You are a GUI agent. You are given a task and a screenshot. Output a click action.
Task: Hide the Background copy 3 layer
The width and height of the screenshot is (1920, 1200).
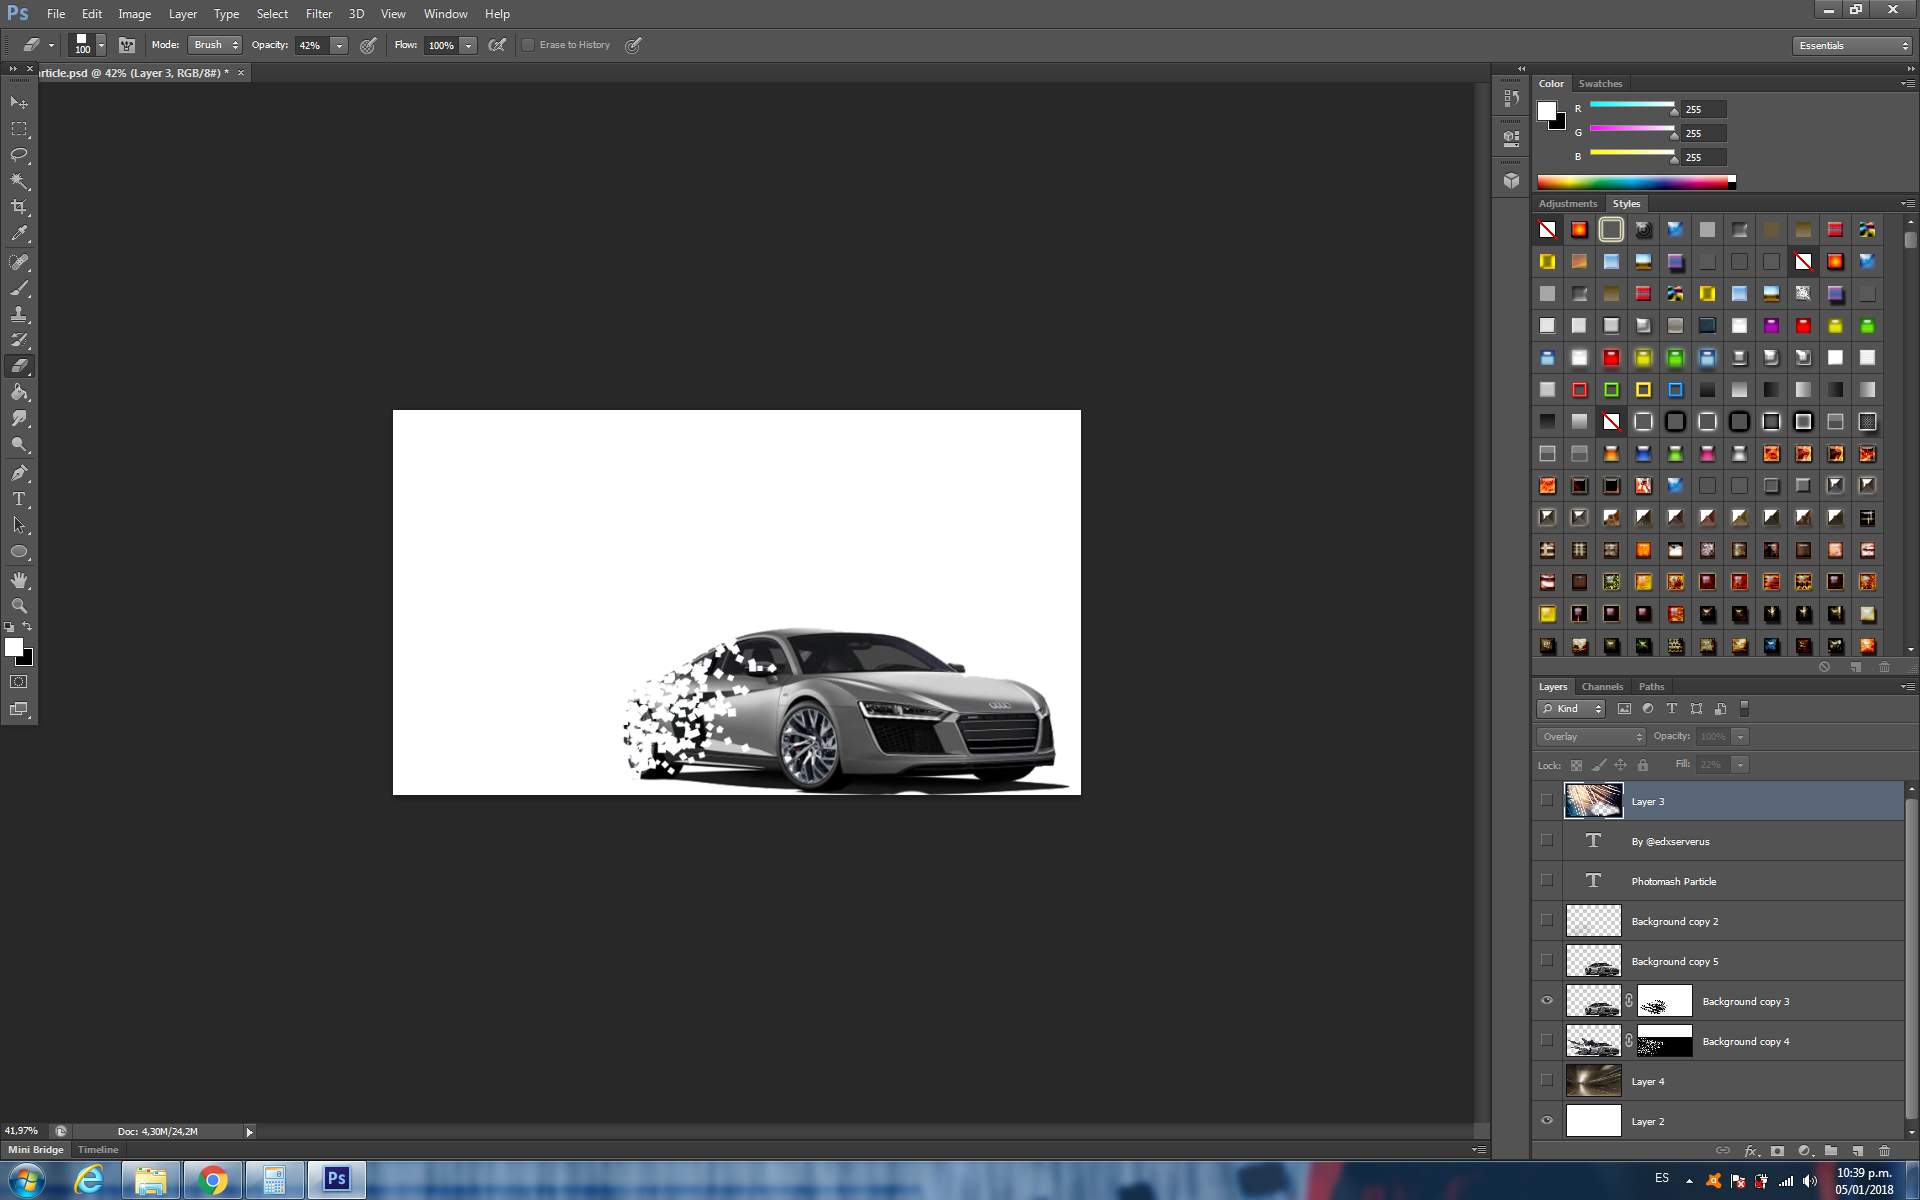(1547, 1001)
